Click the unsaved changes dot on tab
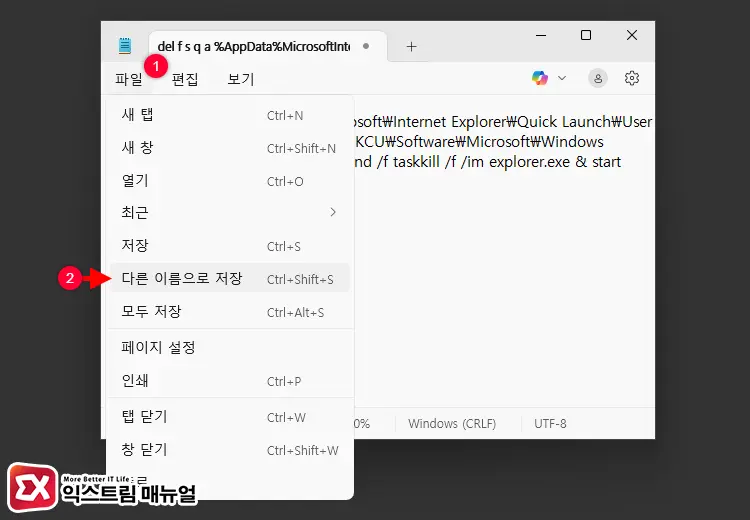Screen dimensions: 750x520 [366, 46]
